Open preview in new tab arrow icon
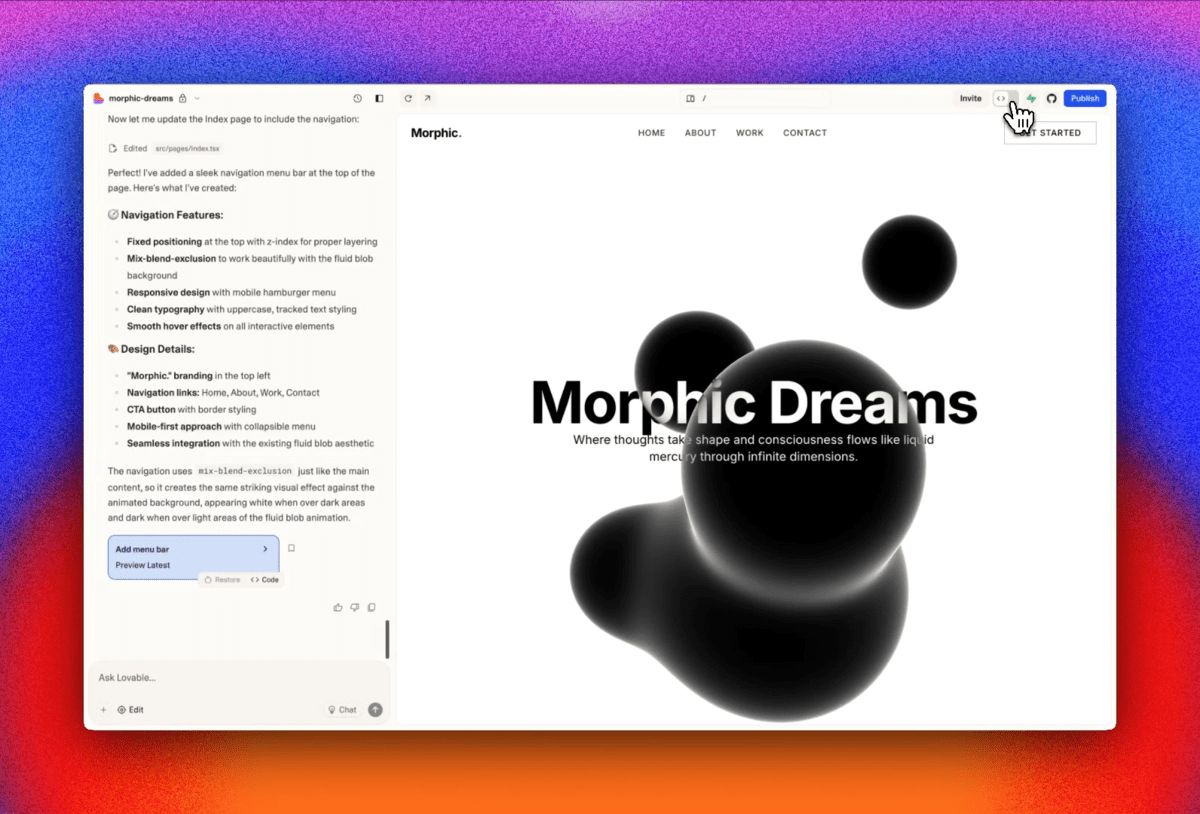The height and width of the screenshot is (814, 1200). 427,99
